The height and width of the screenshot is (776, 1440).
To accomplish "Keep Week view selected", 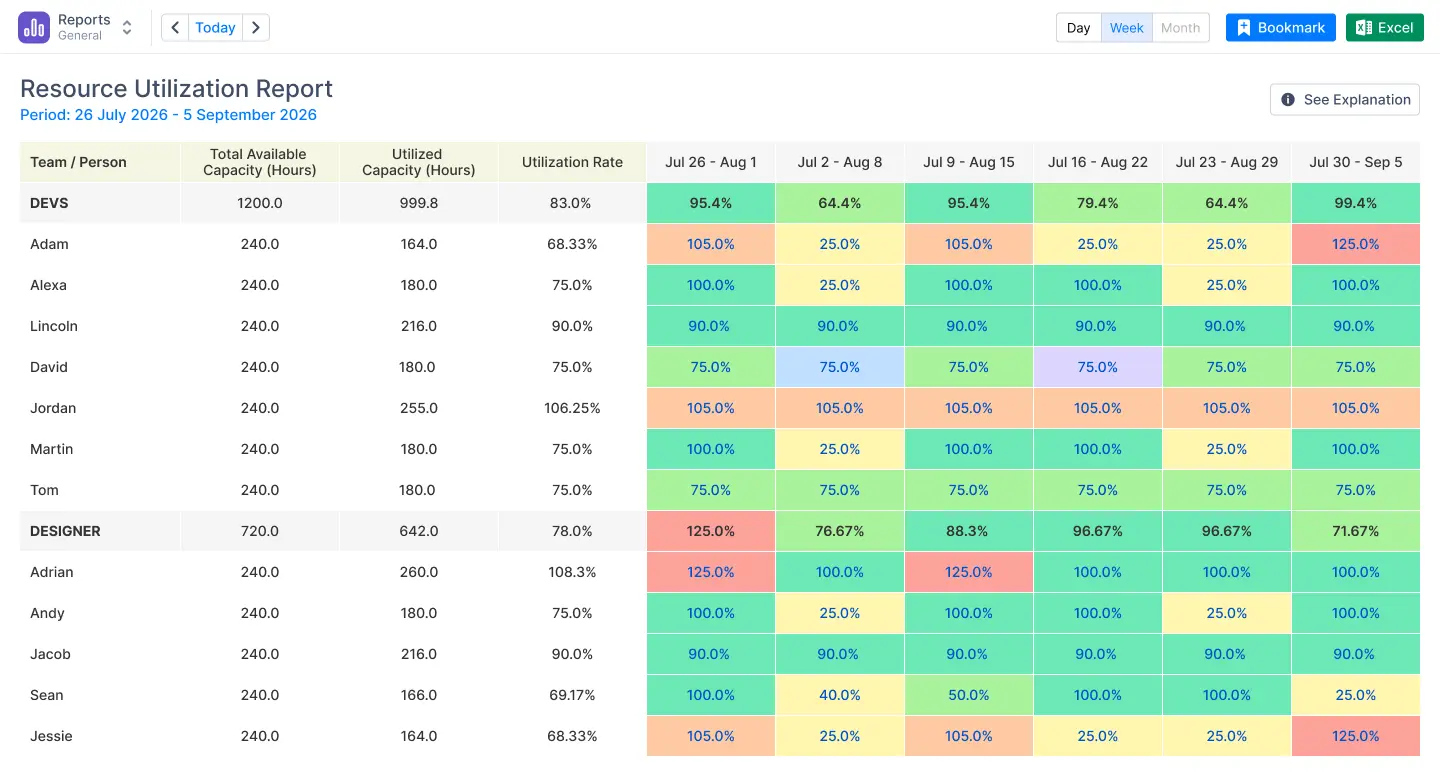I will (1126, 28).
